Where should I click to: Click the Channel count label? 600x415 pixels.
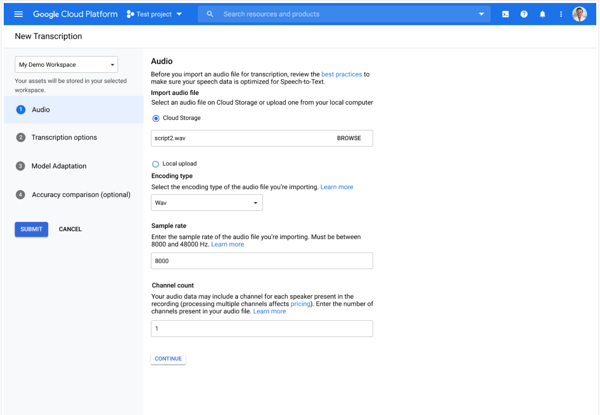[x=173, y=285]
